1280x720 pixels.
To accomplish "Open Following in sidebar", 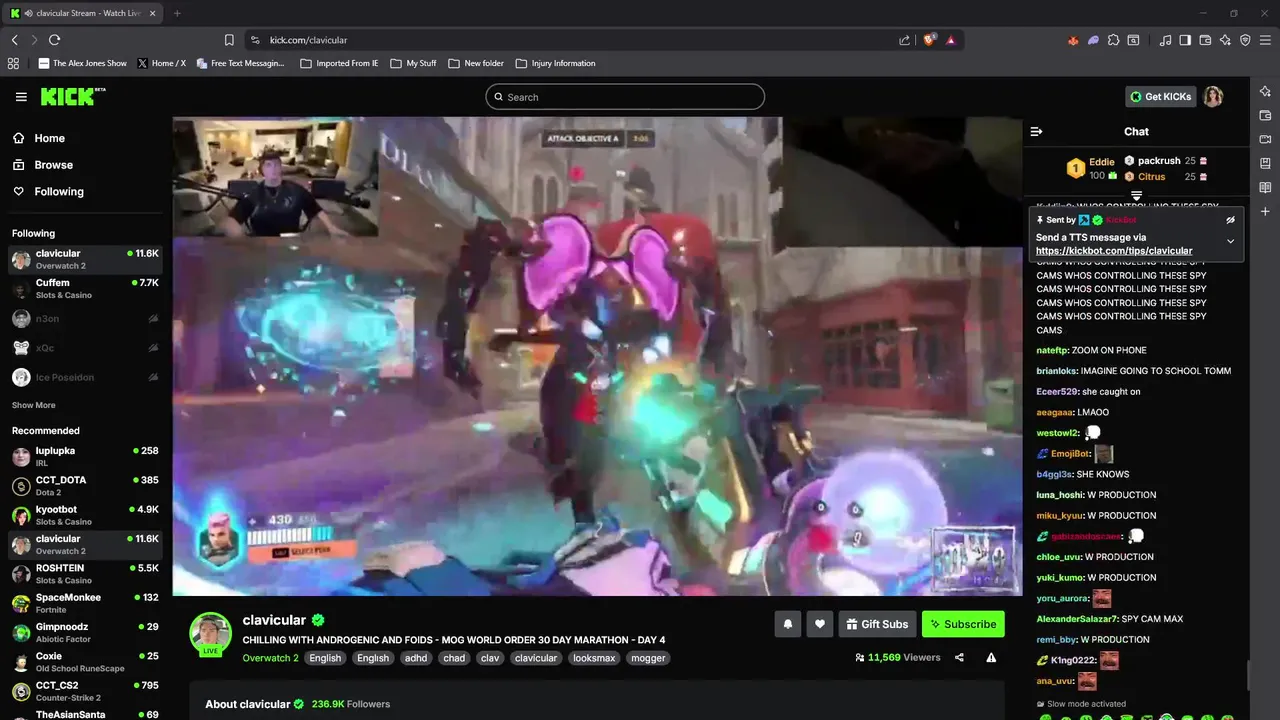I will (48, 191).
